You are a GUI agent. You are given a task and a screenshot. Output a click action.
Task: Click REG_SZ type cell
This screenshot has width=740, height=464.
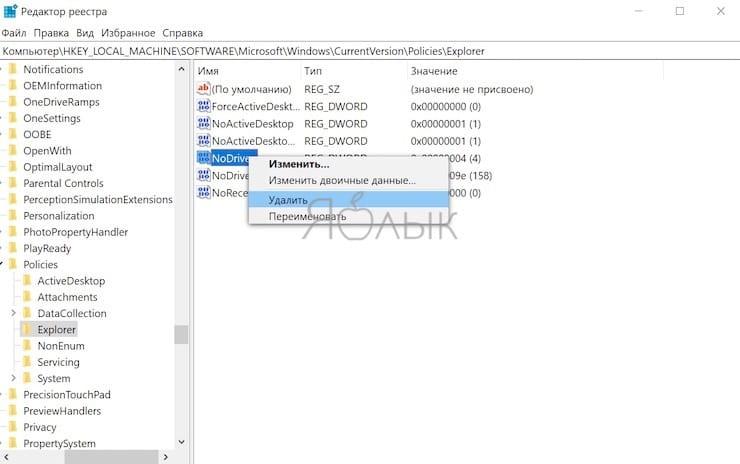322,89
